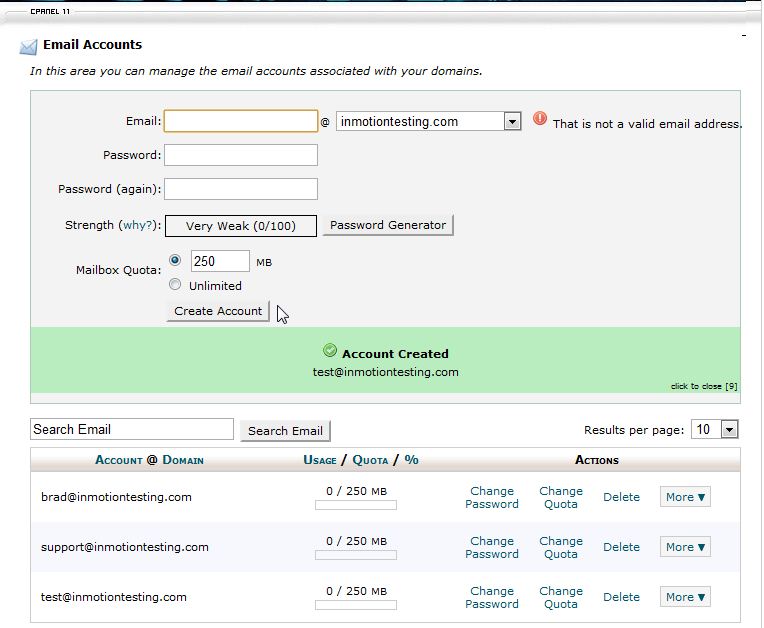
Task: Select the Unlimited mailbox quota option
Action: (x=176, y=285)
